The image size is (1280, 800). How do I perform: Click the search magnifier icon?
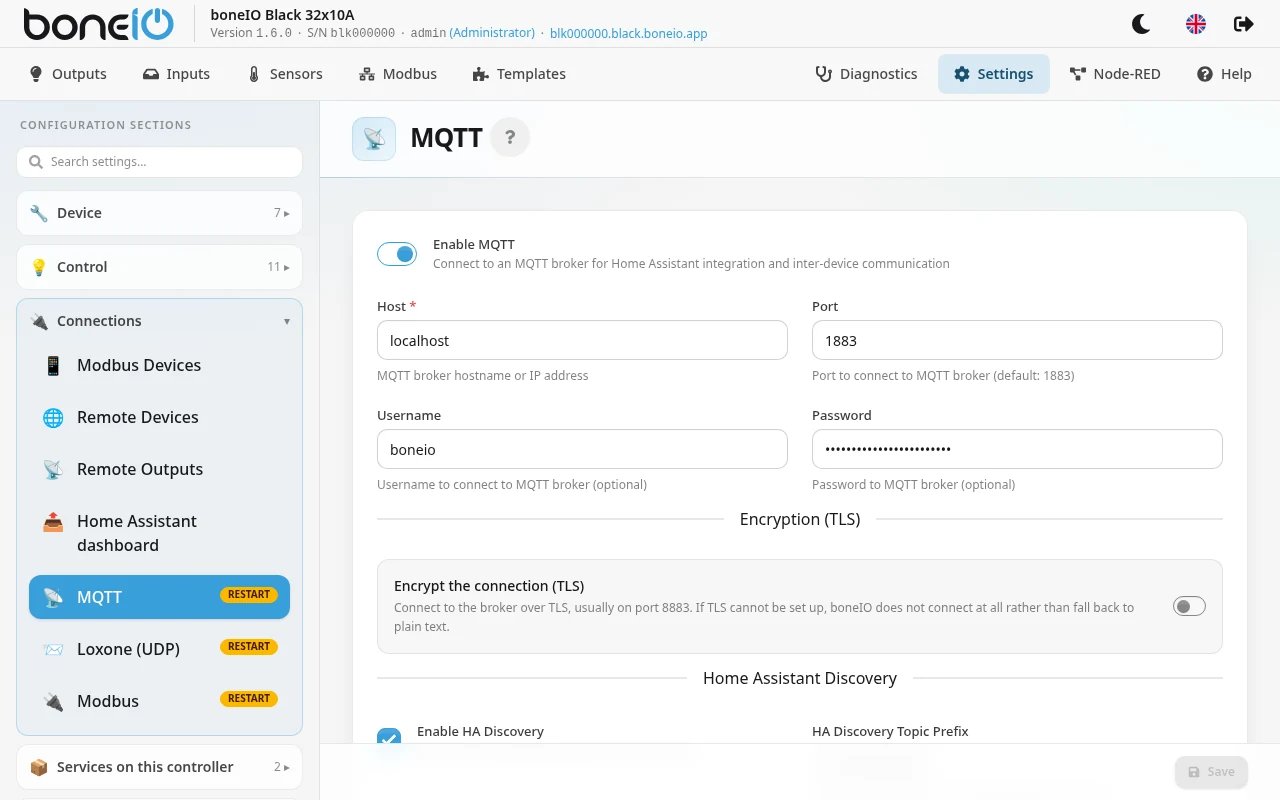pyautogui.click(x=36, y=162)
